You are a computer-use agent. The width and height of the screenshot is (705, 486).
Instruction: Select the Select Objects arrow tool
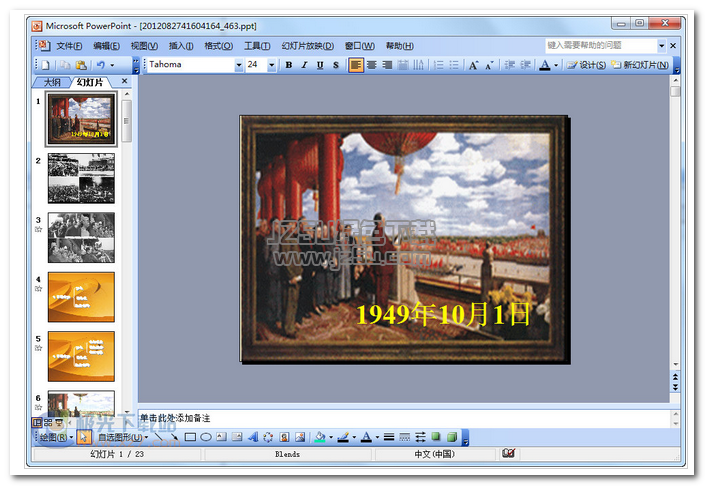tap(84, 437)
